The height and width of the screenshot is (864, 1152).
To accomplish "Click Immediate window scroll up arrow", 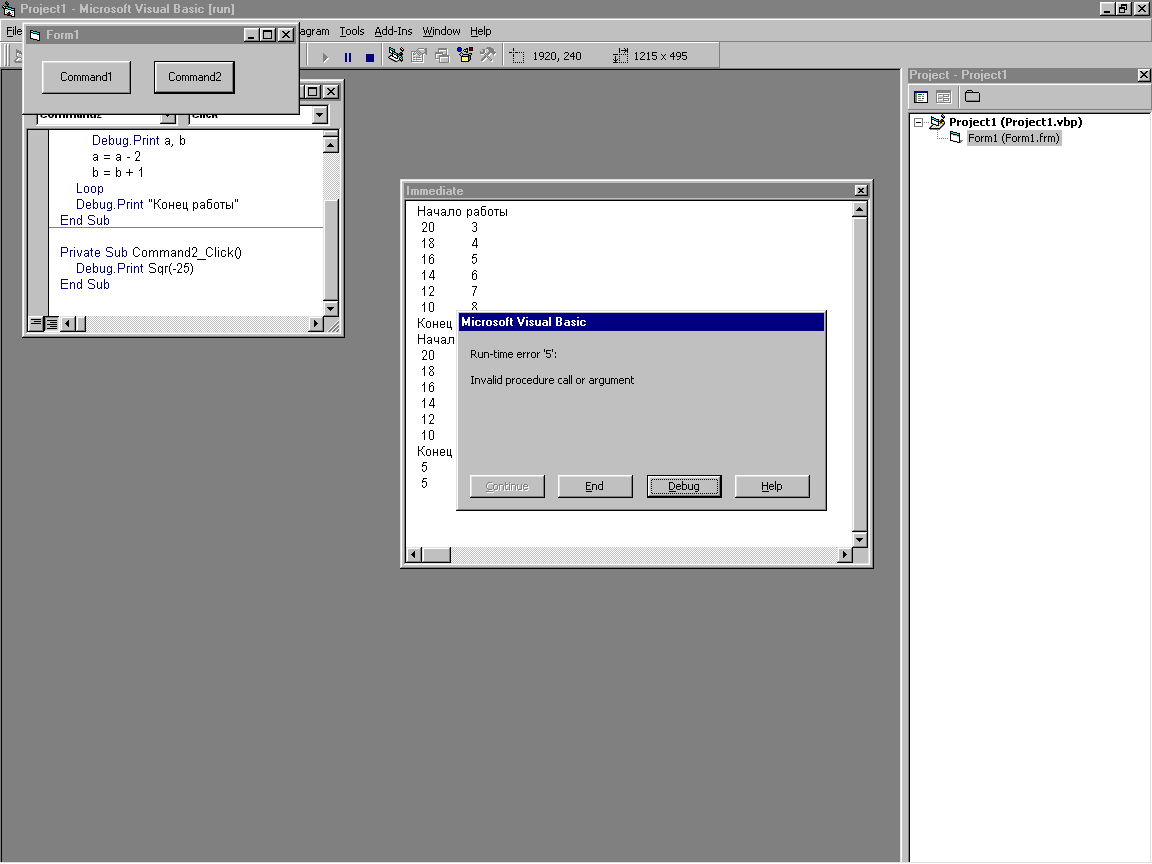I will 860,210.
